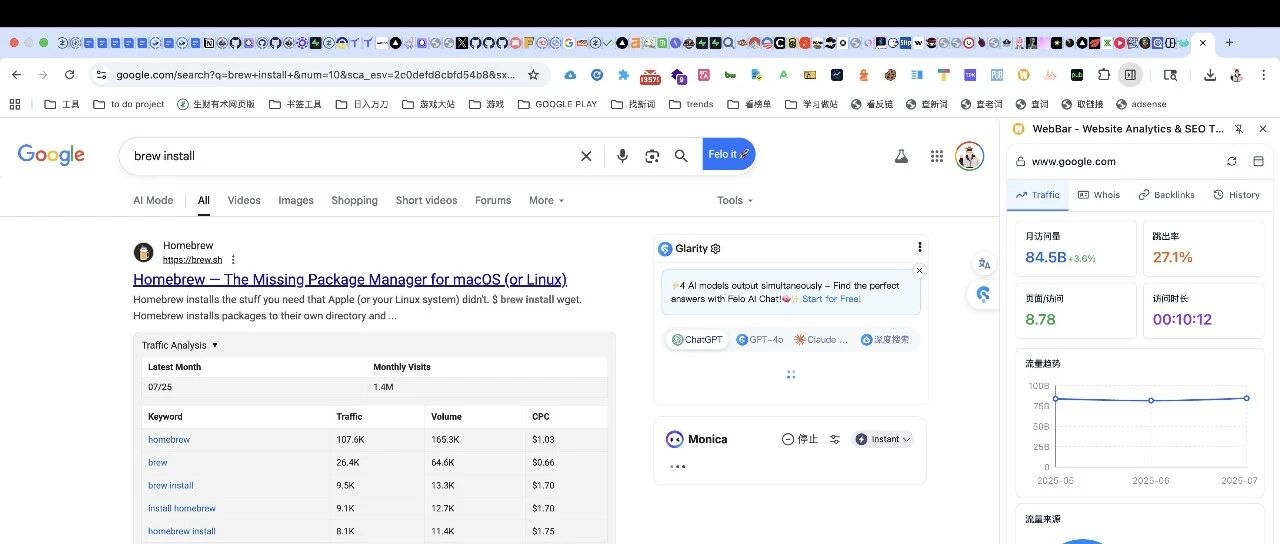The image size is (1280, 544).
Task: Click the 2025-07 traffic chart point
Action: pyautogui.click(x=1246, y=398)
